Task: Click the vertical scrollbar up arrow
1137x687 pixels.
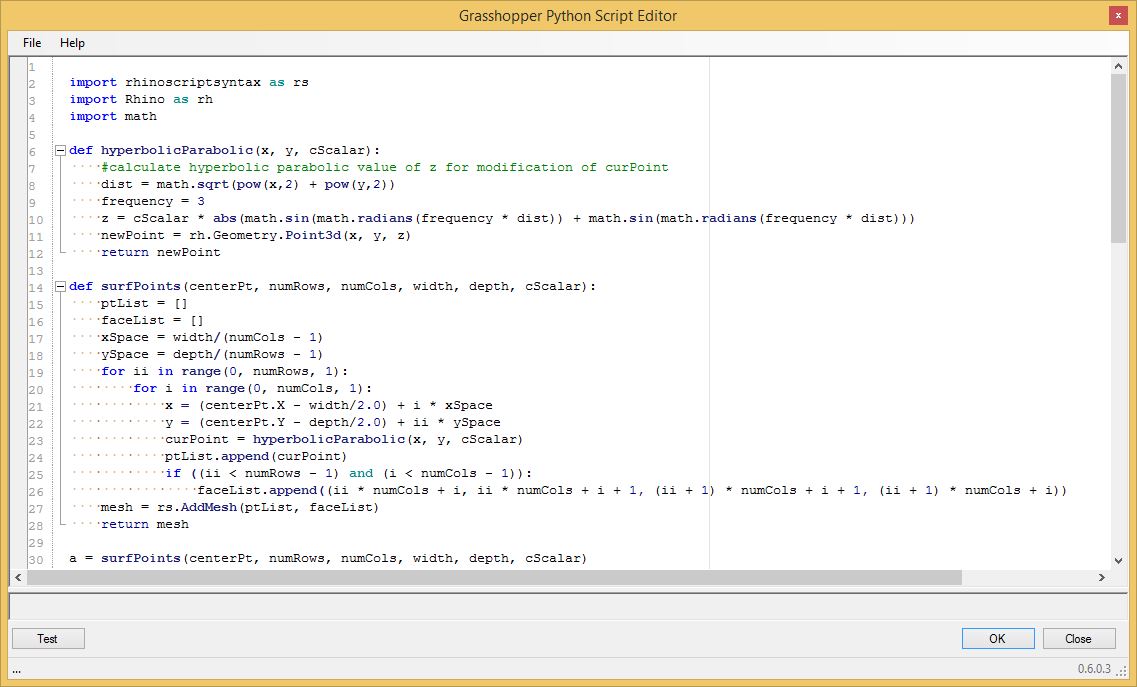Action: (x=1118, y=66)
